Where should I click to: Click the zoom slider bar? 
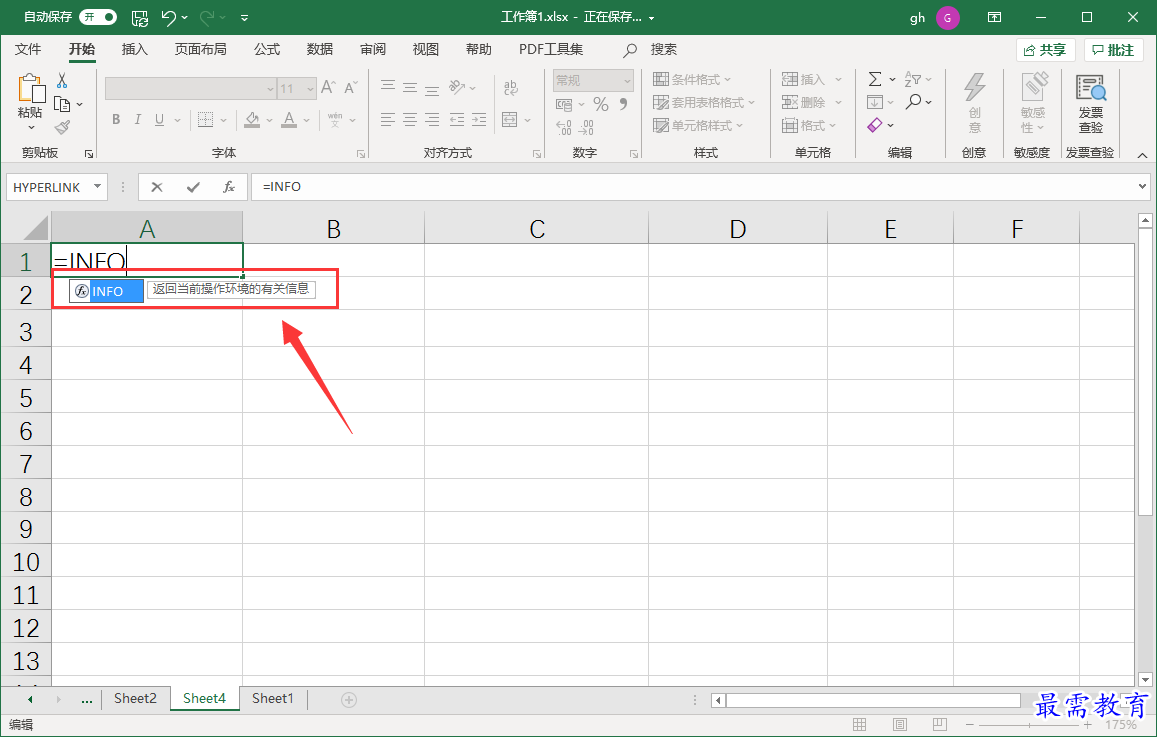(x=1029, y=725)
